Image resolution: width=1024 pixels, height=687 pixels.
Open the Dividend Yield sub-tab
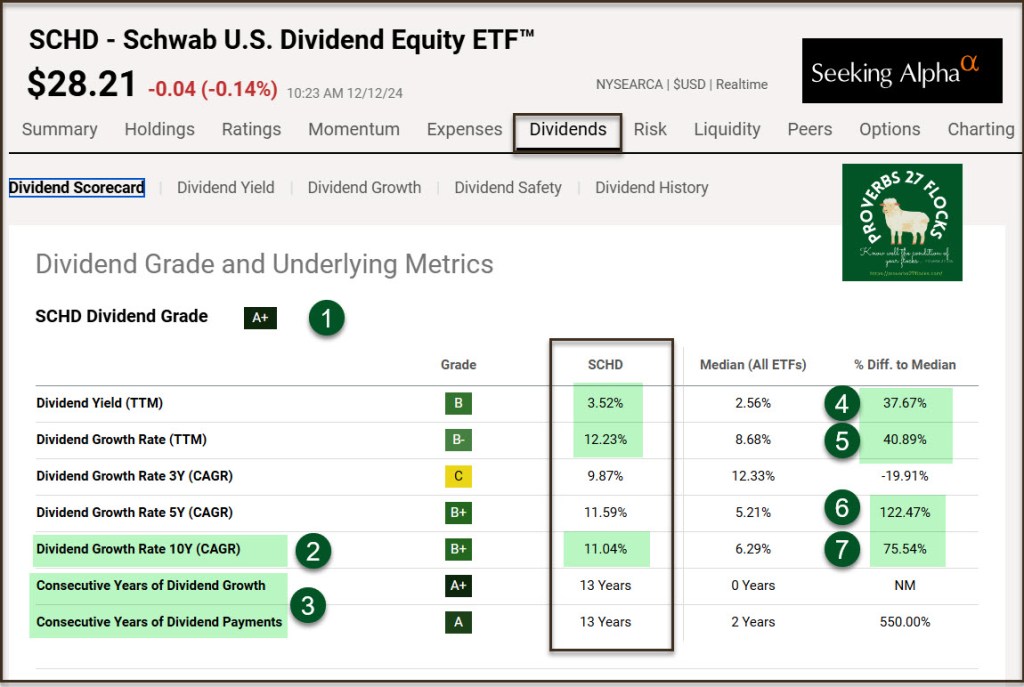(x=225, y=188)
